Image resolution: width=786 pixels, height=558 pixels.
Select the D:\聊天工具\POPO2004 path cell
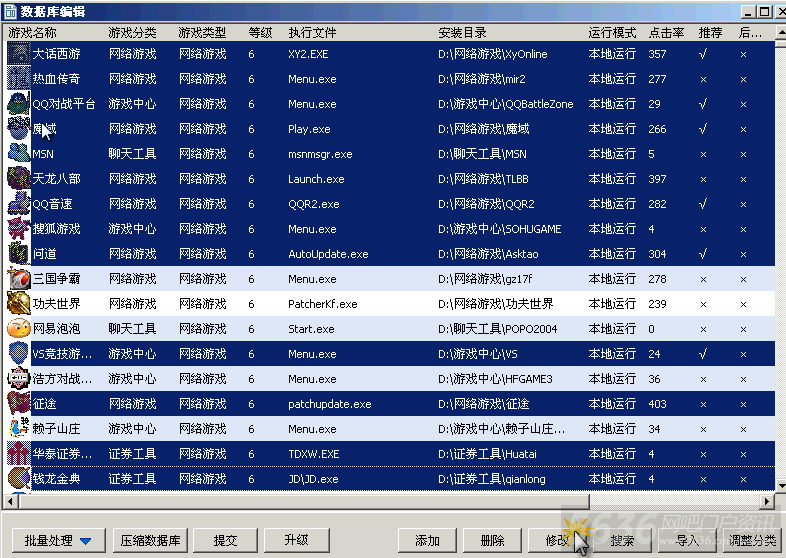point(498,329)
